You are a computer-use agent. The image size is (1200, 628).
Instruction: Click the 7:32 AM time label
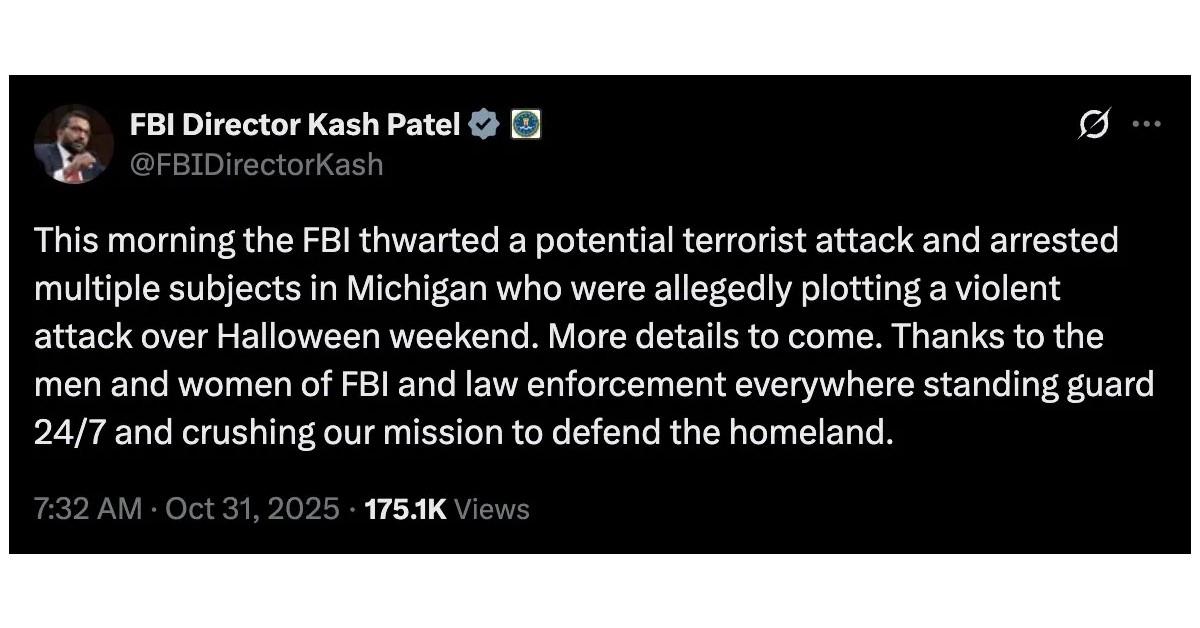pyautogui.click(x=88, y=508)
